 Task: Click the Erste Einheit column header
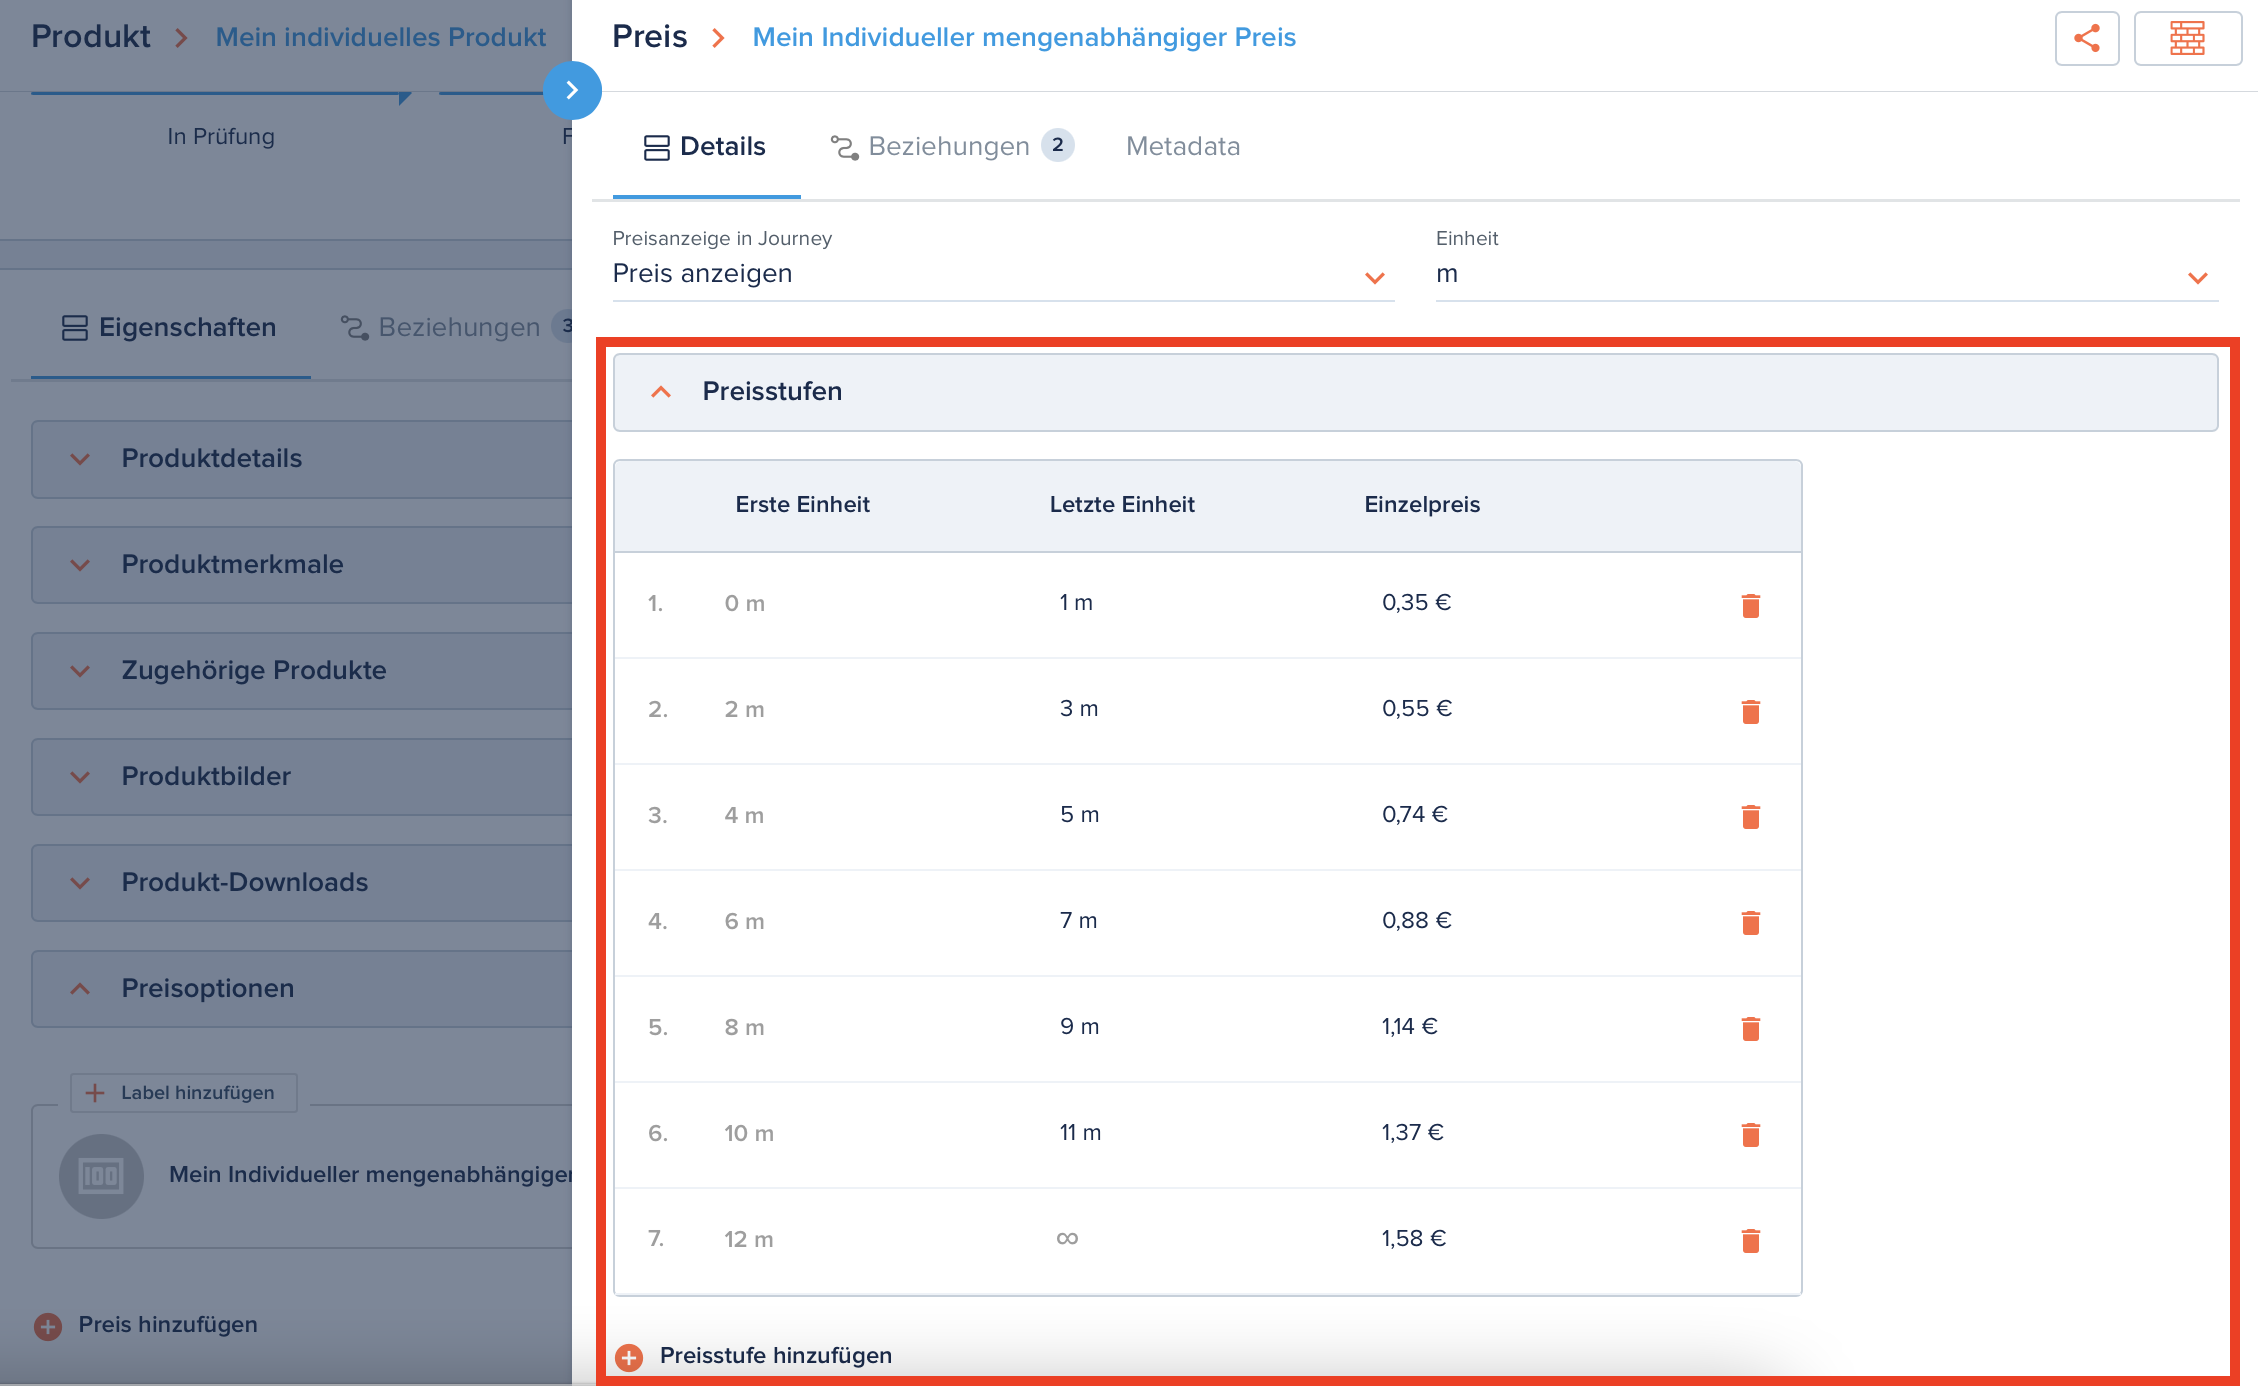pyautogui.click(x=802, y=505)
